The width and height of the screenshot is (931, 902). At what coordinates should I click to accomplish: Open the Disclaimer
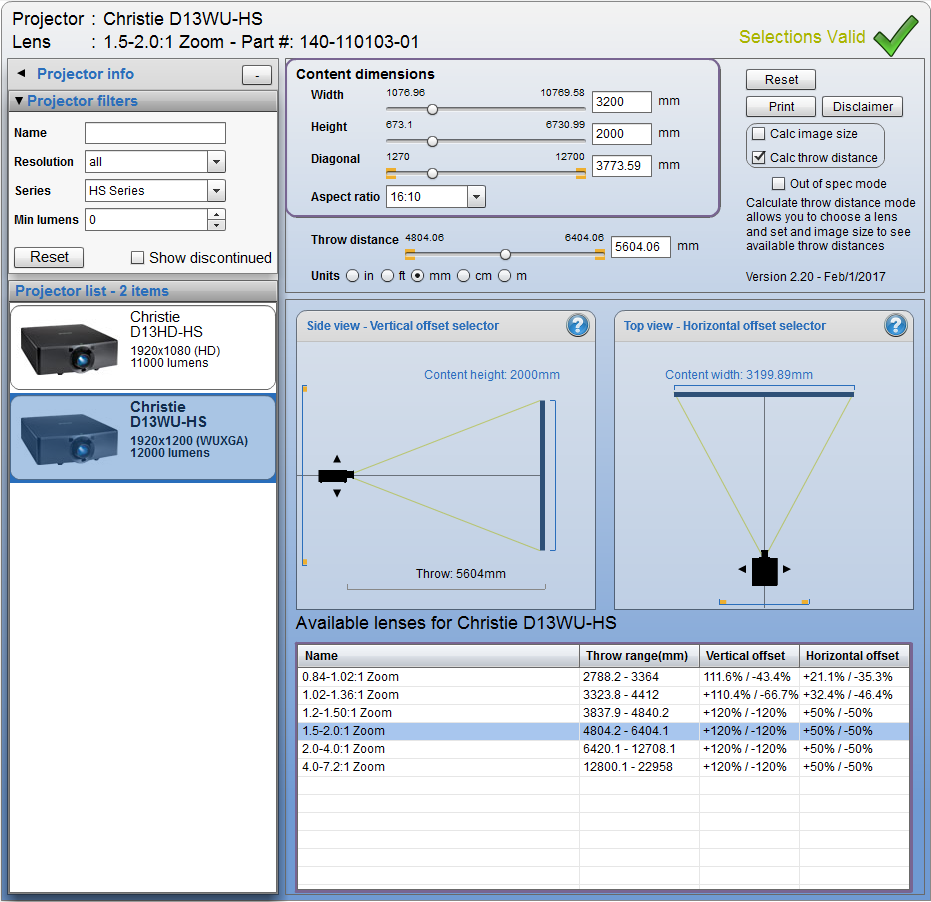[862, 107]
